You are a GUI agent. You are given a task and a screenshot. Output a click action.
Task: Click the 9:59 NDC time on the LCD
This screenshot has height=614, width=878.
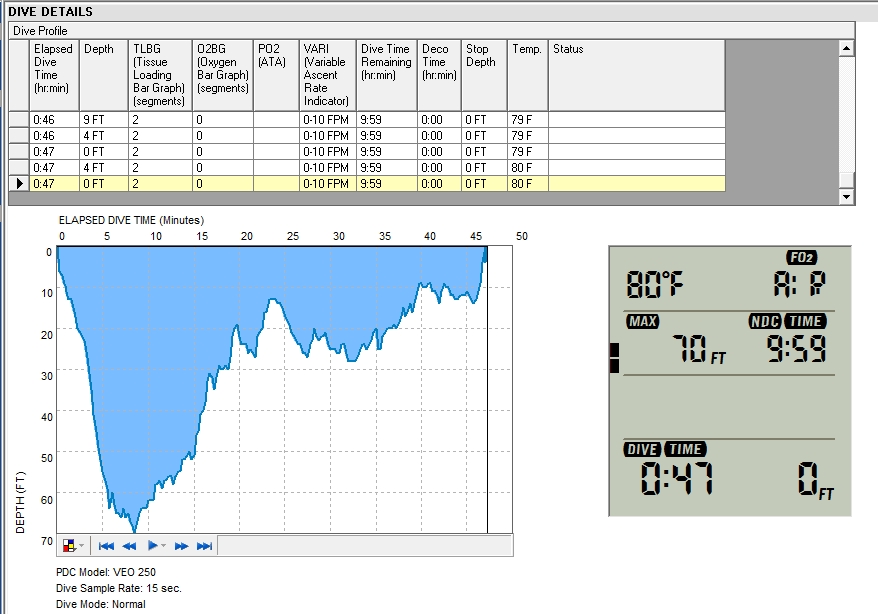796,348
